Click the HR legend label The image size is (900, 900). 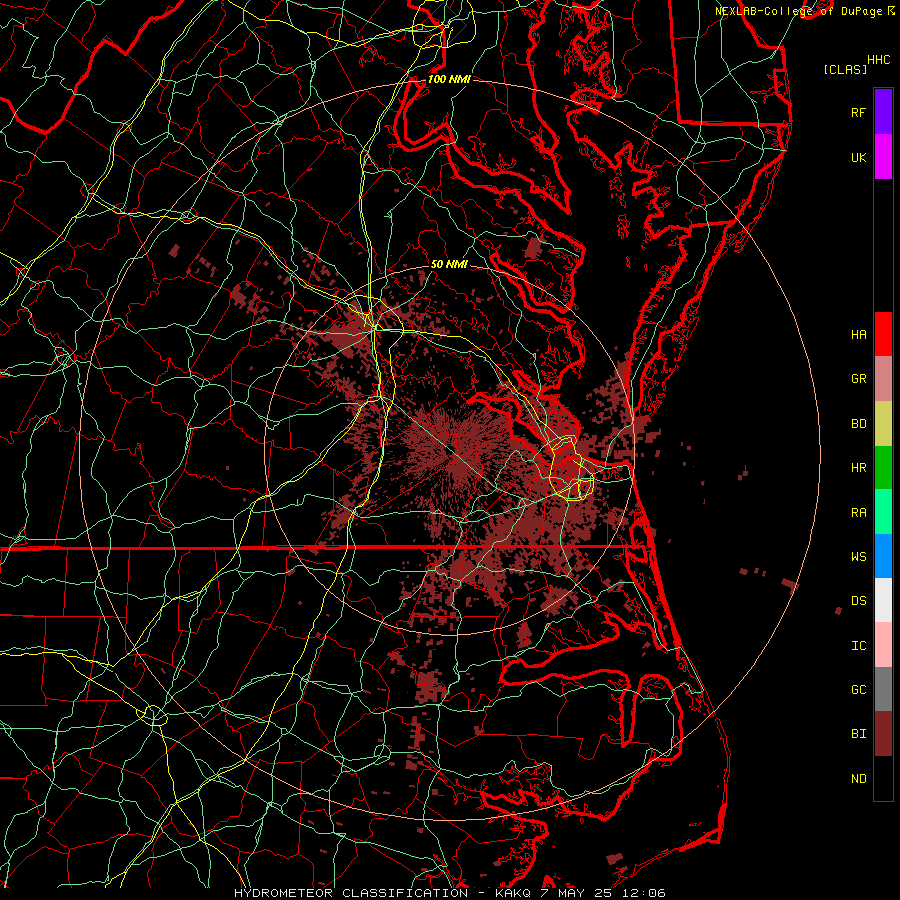(x=858, y=468)
